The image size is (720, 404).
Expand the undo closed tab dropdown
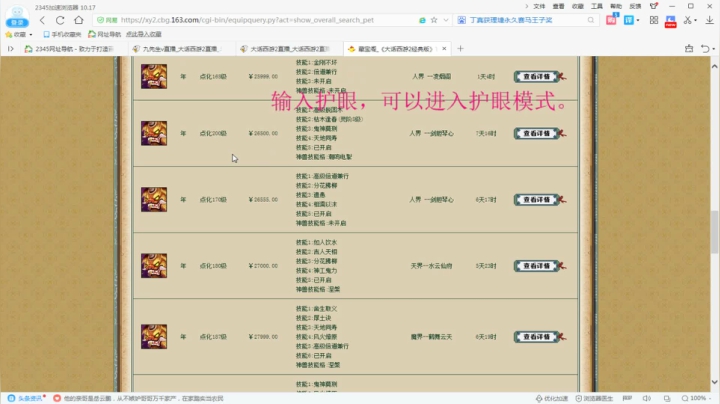point(714,49)
